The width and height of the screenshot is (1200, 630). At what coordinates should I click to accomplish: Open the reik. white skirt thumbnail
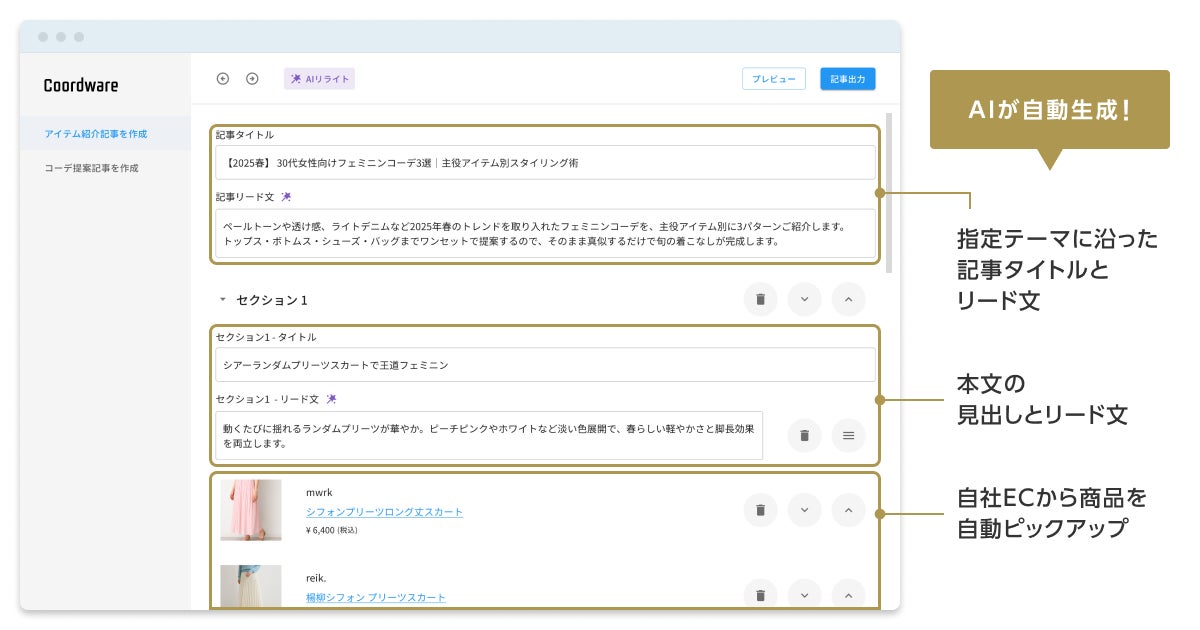point(251,587)
